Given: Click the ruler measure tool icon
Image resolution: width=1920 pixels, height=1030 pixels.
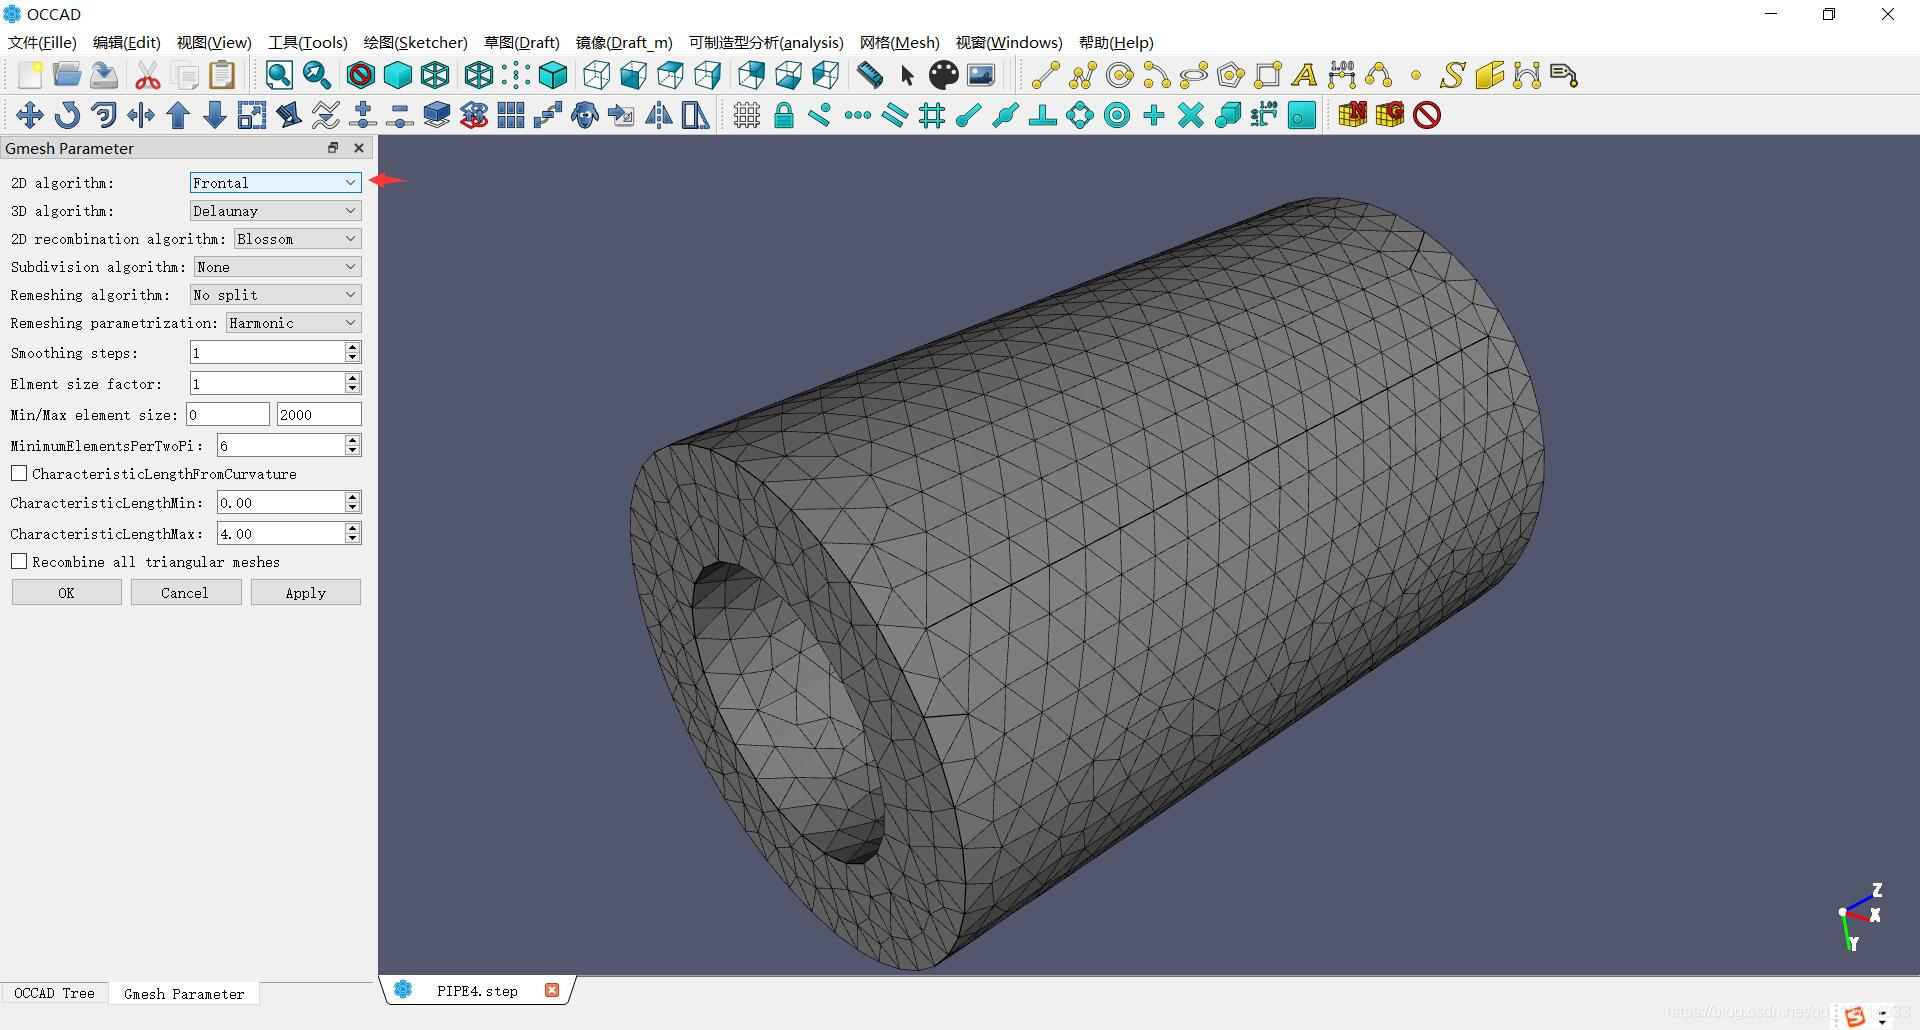Looking at the screenshot, I should 870,76.
